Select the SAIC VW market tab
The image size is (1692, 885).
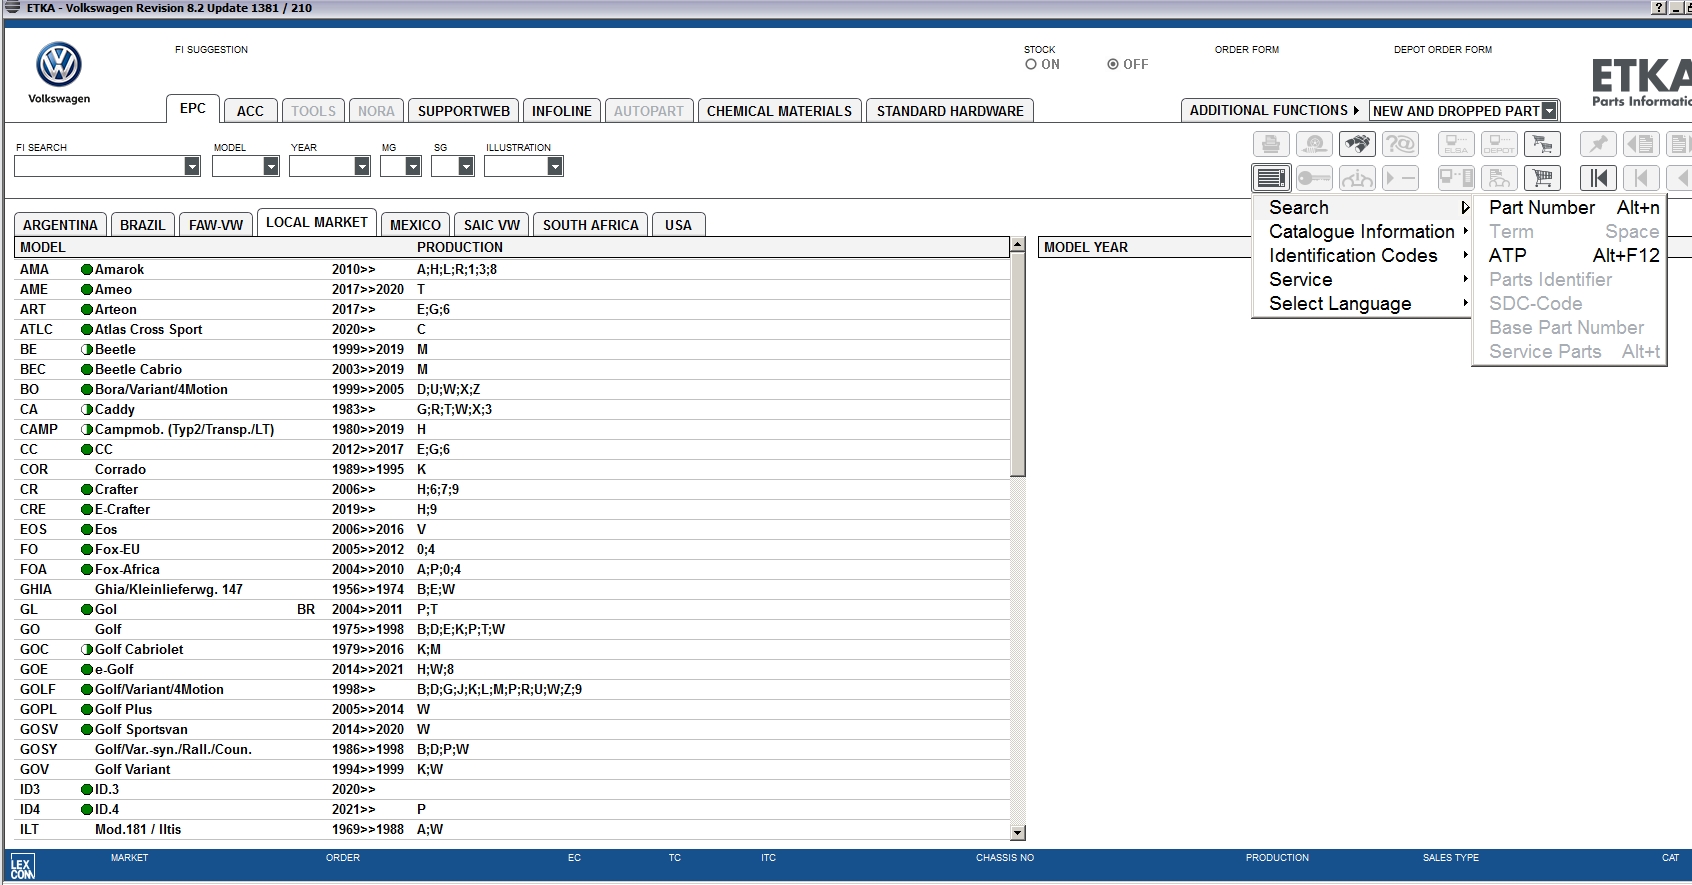tap(492, 225)
